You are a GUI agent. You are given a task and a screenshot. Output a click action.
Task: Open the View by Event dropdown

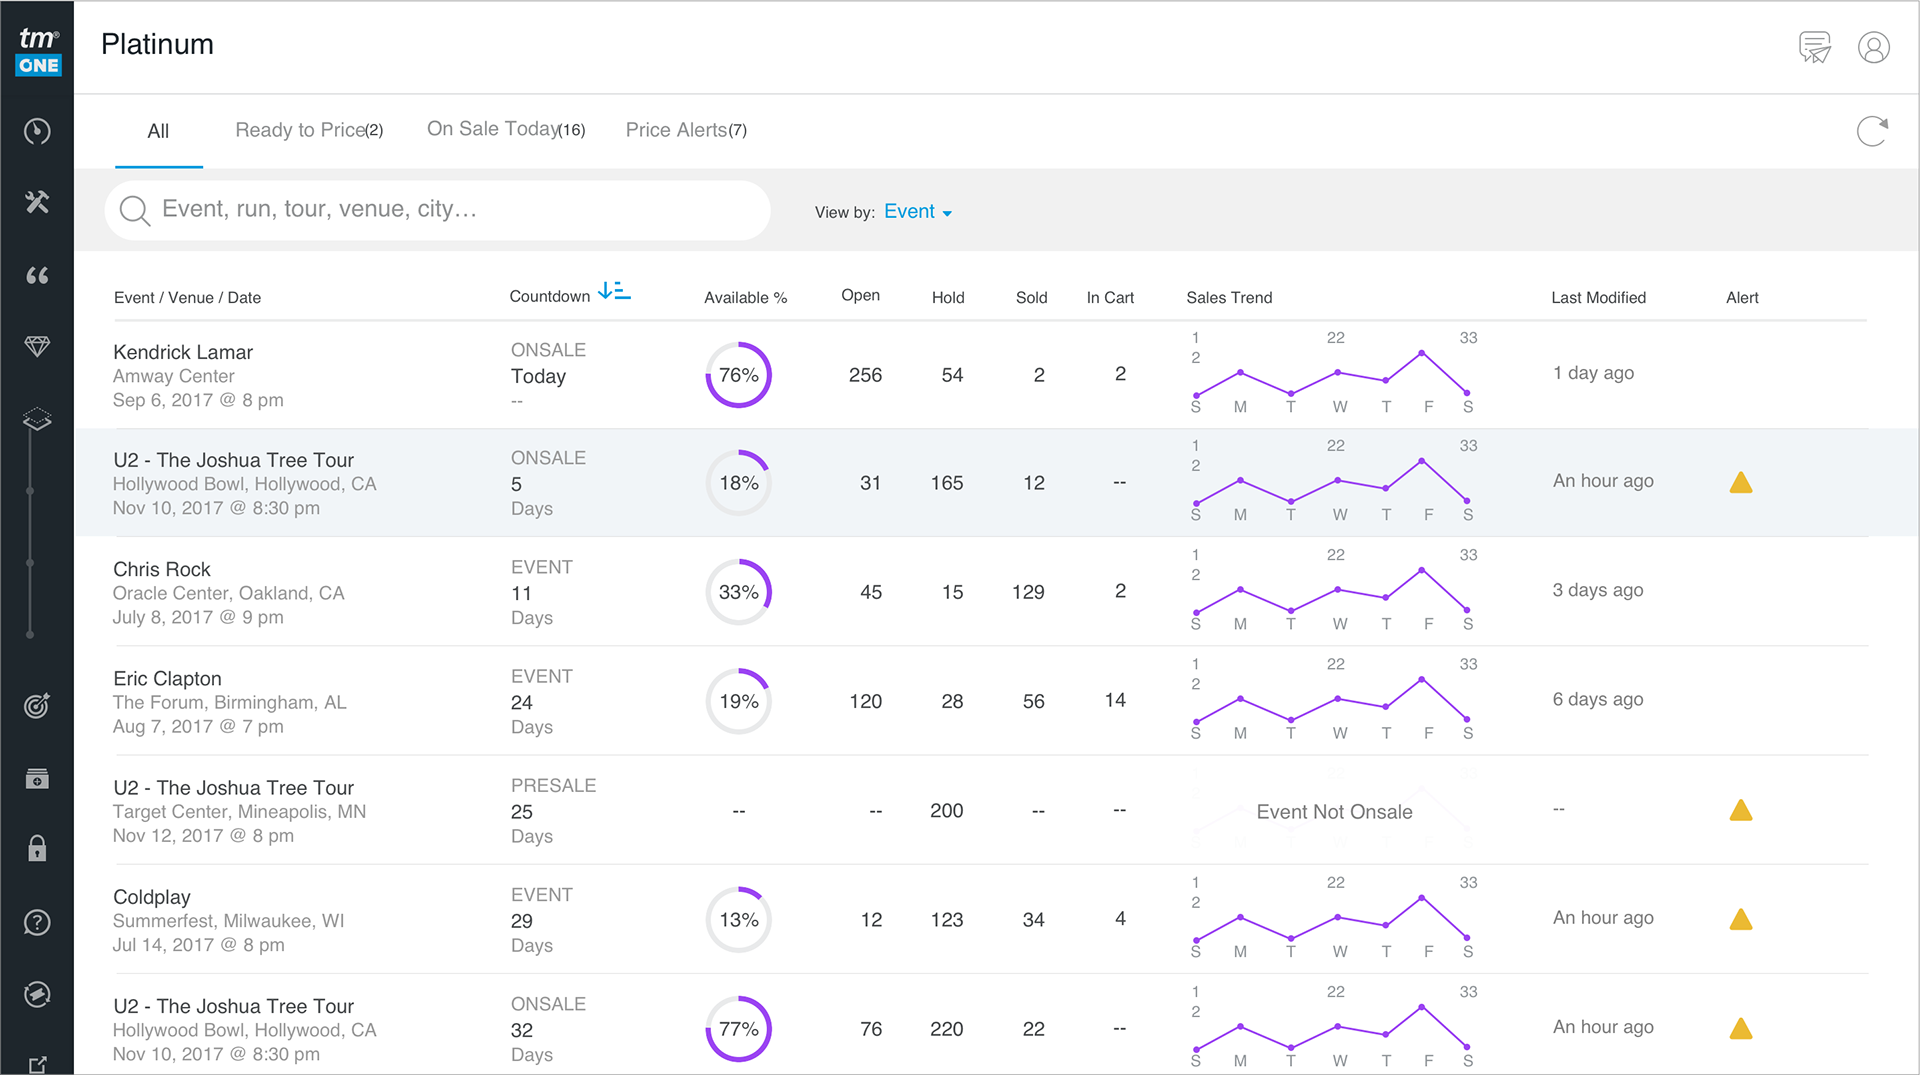tap(917, 212)
